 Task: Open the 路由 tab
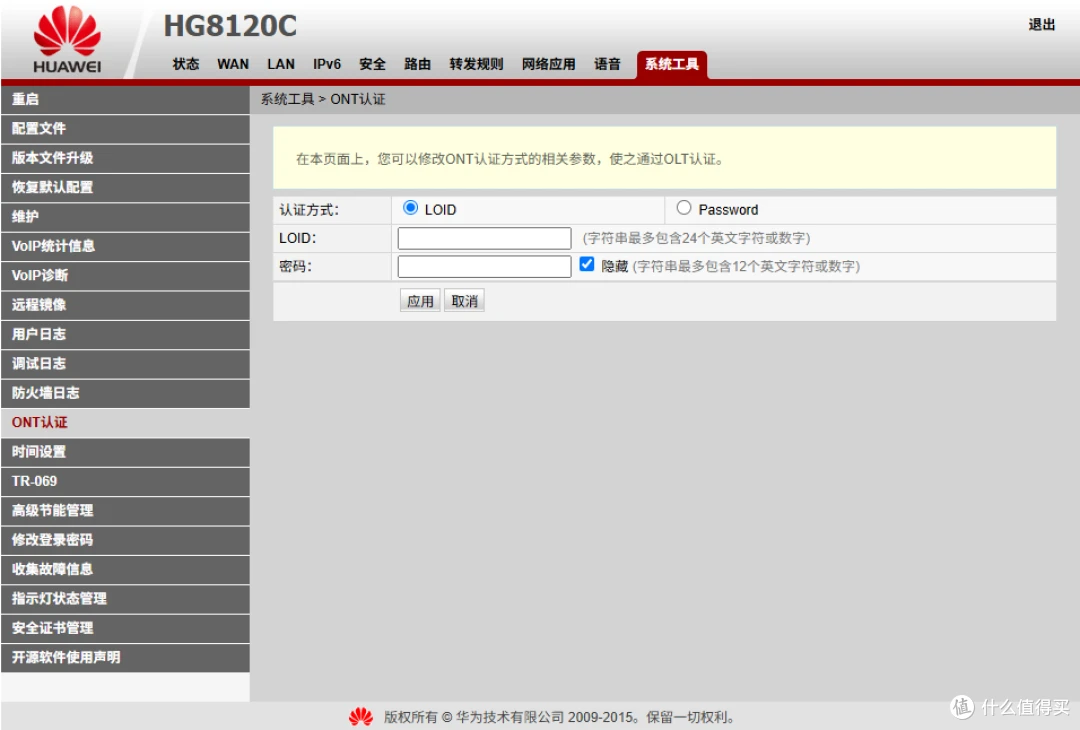[x=417, y=64]
